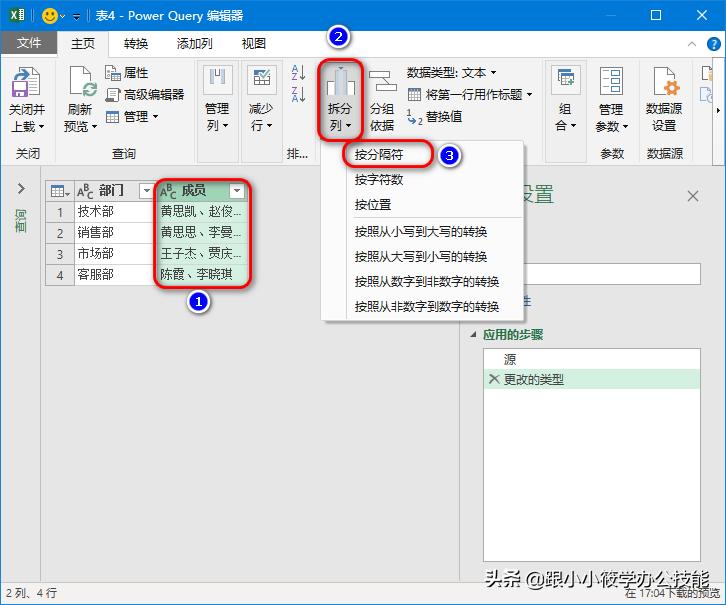This screenshot has width=726, height=605.
Task: Click the Manage Parameters (管理参数) icon
Action: pos(611,81)
